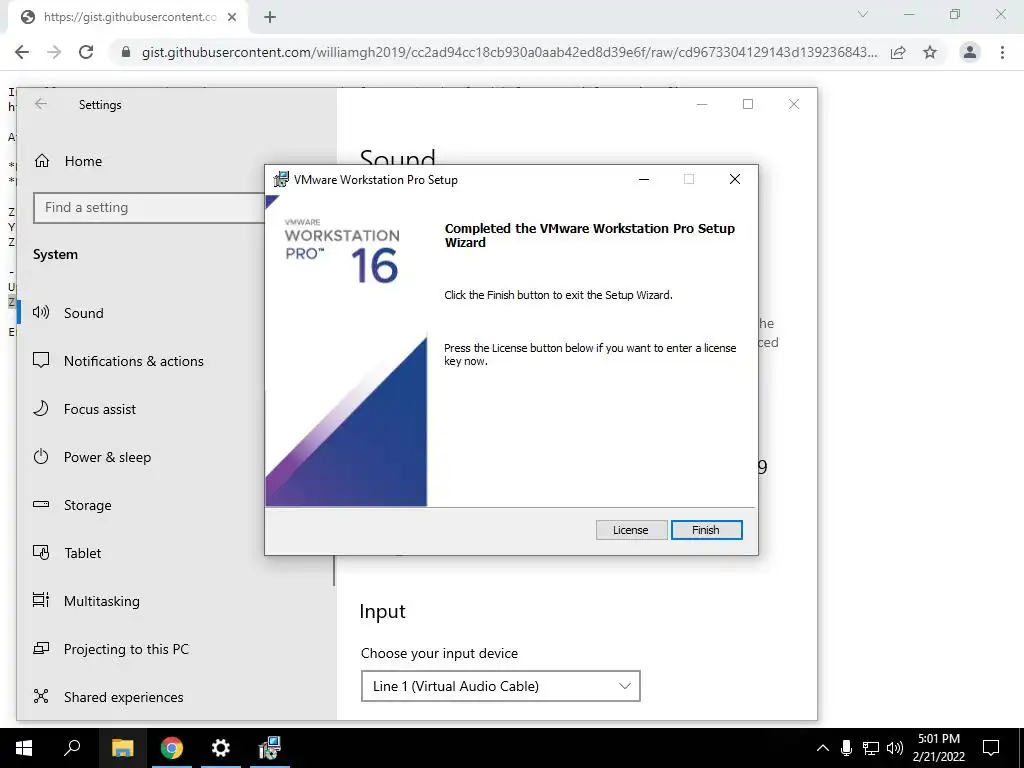Switch to VMware installer in the taskbar
Screen dimensions: 1024x768
[x=269, y=748]
